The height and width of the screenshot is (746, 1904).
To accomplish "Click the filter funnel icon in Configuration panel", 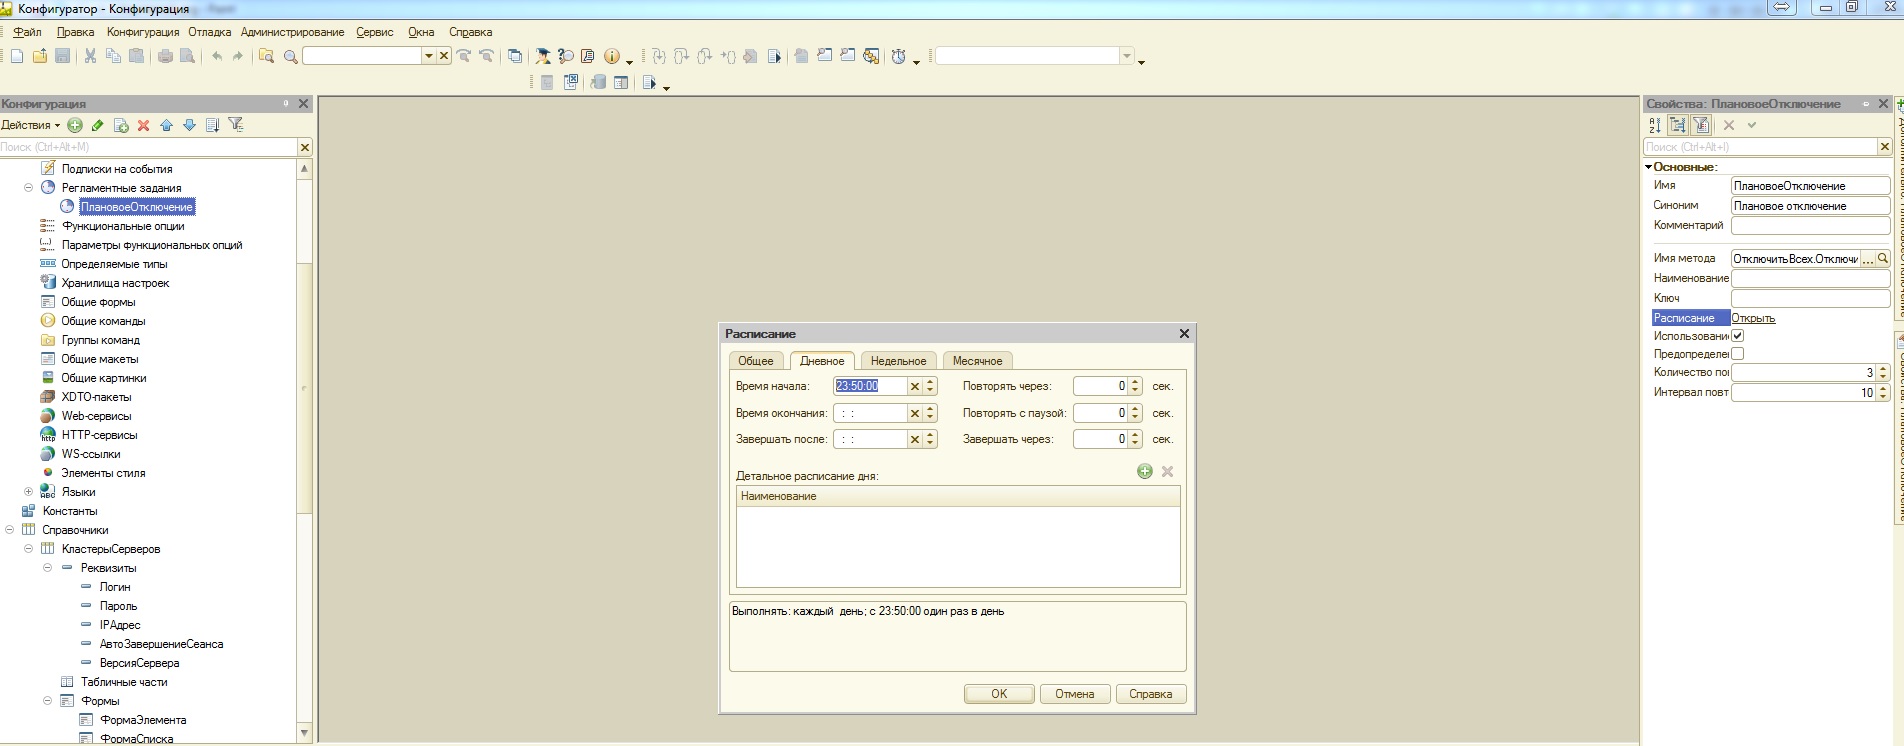I will (x=236, y=124).
